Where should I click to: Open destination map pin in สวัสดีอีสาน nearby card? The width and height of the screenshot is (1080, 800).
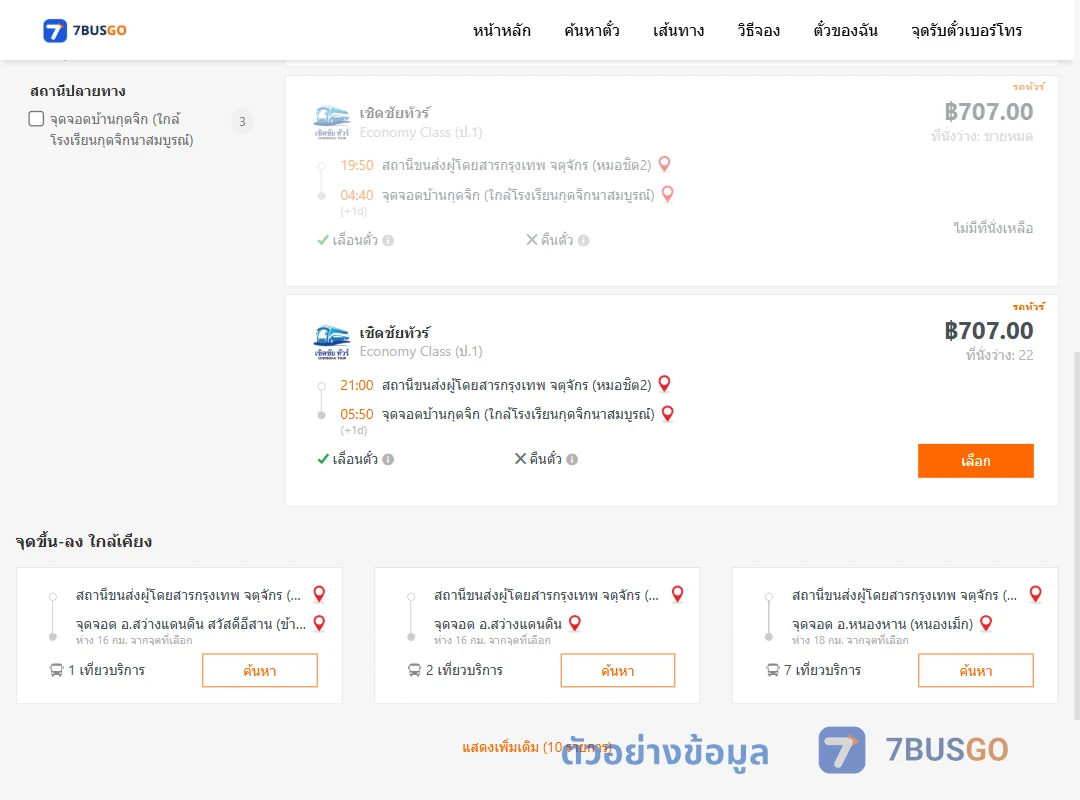click(320, 624)
